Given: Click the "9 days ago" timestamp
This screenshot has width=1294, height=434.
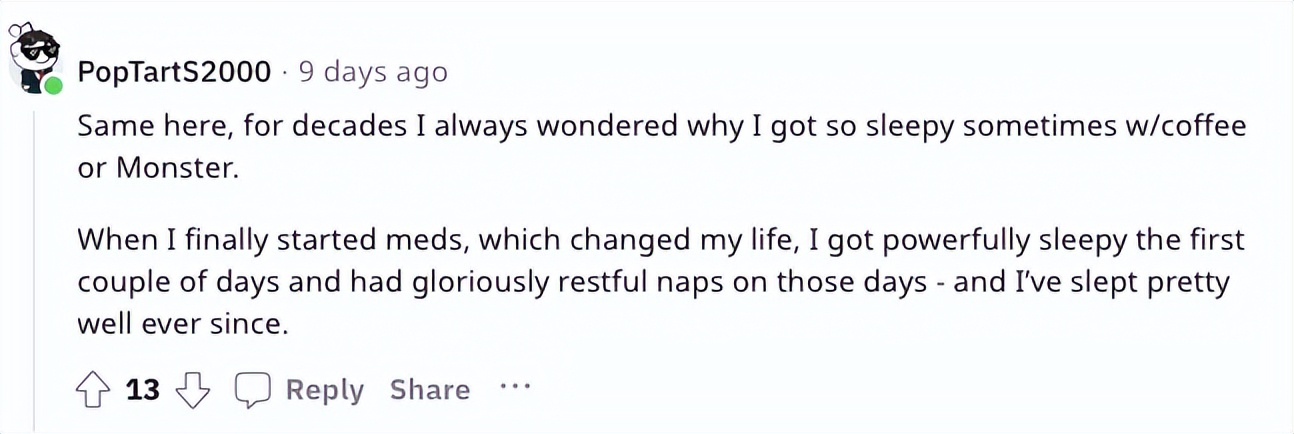Looking at the screenshot, I should (373, 73).
